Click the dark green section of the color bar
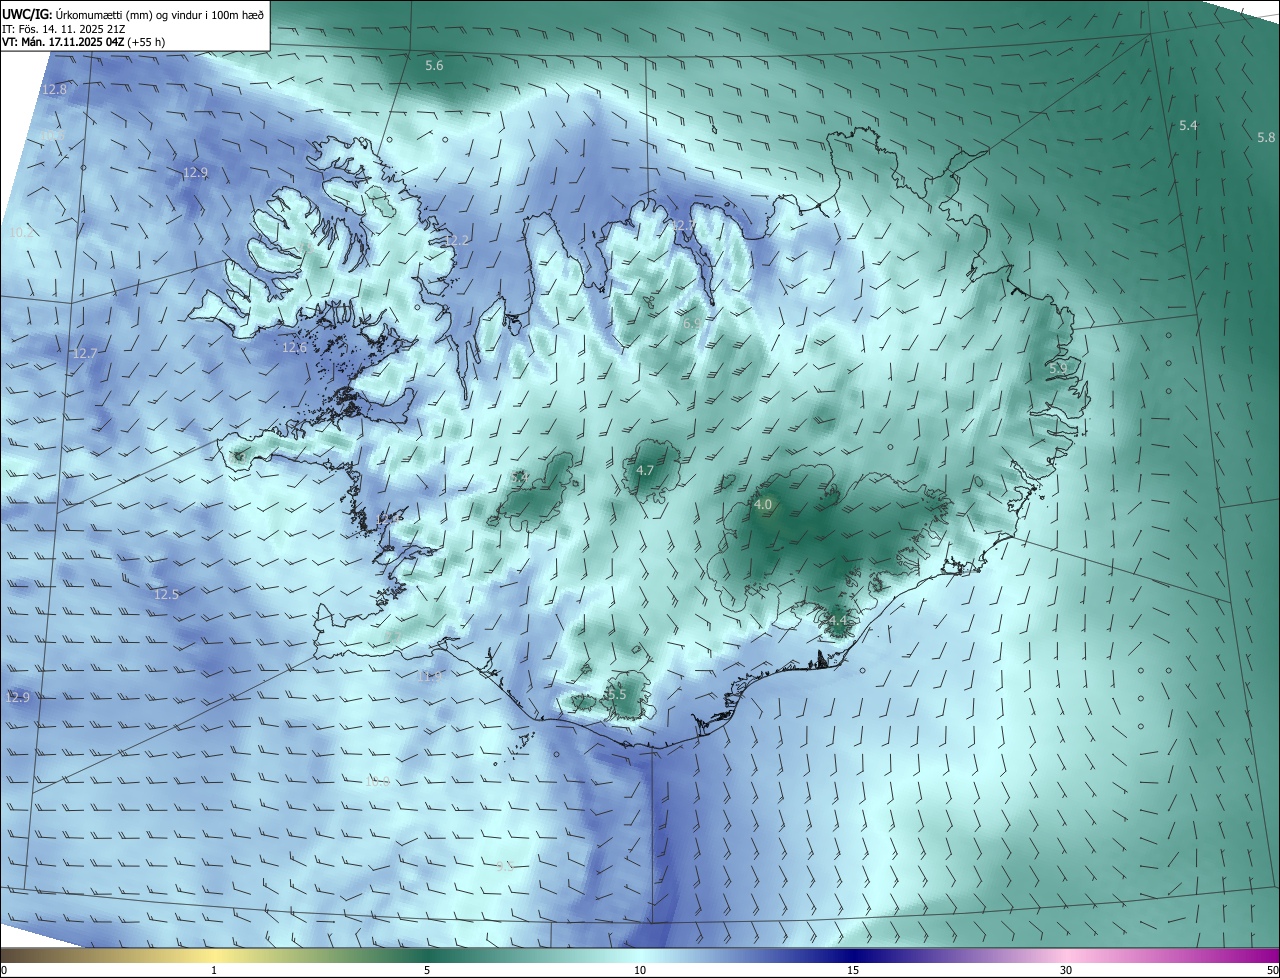Viewport: 1280px width, 978px height. point(427,955)
